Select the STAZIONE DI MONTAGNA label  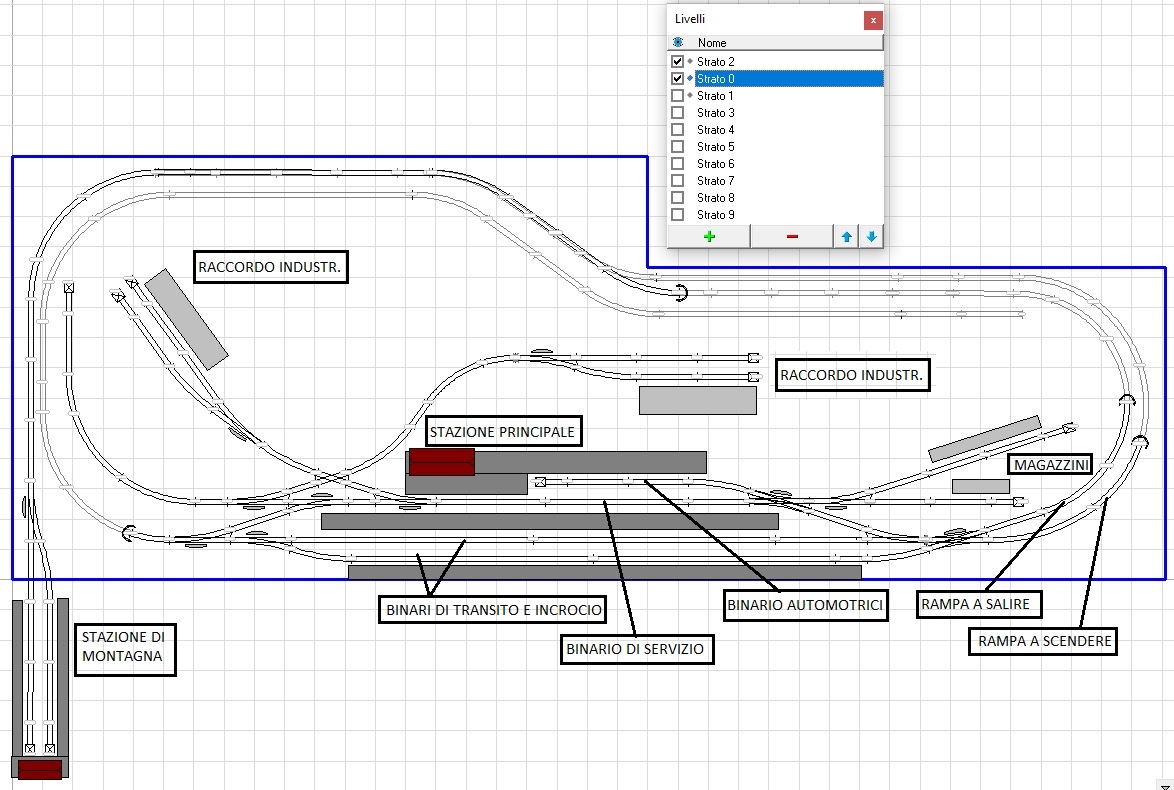125,646
